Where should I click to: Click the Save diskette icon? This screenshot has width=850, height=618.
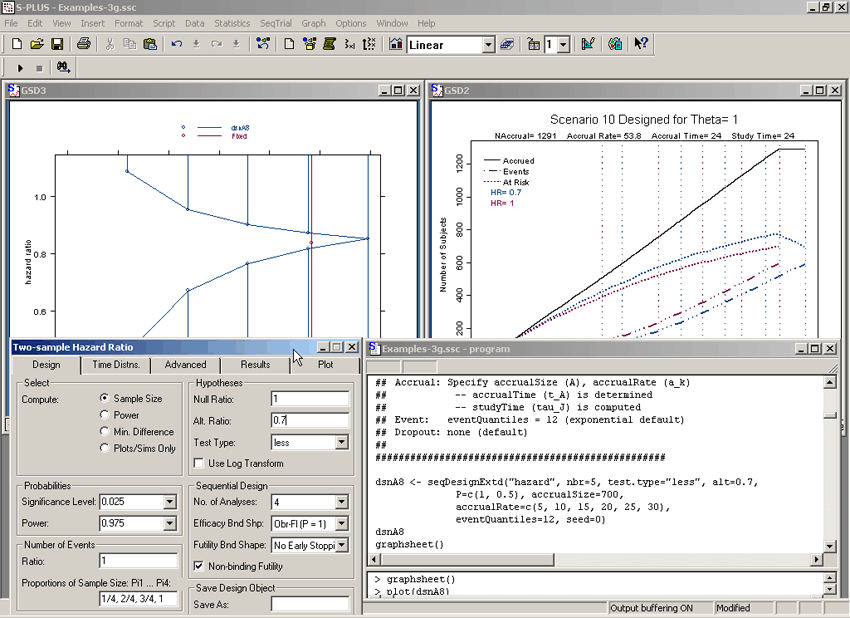coord(57,44)
